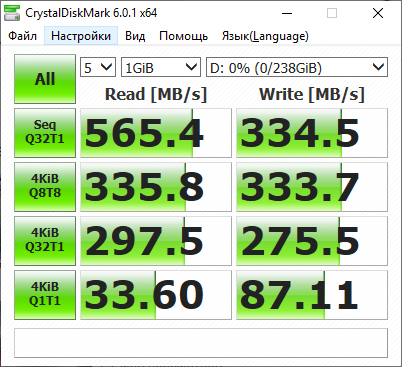Click the 4KiB Q1T1 read result 33.60
Image resolution: width=402 pixels, height=367 pixels.
156,295
